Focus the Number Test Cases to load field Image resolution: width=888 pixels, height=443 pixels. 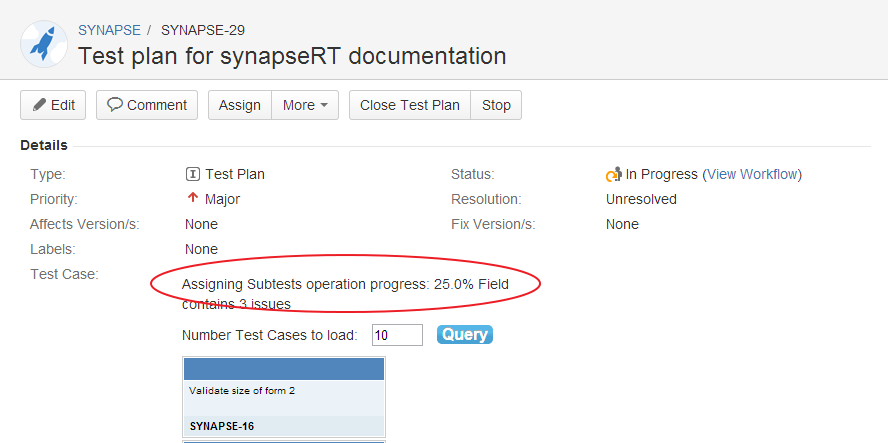click(x=397, y=335)
